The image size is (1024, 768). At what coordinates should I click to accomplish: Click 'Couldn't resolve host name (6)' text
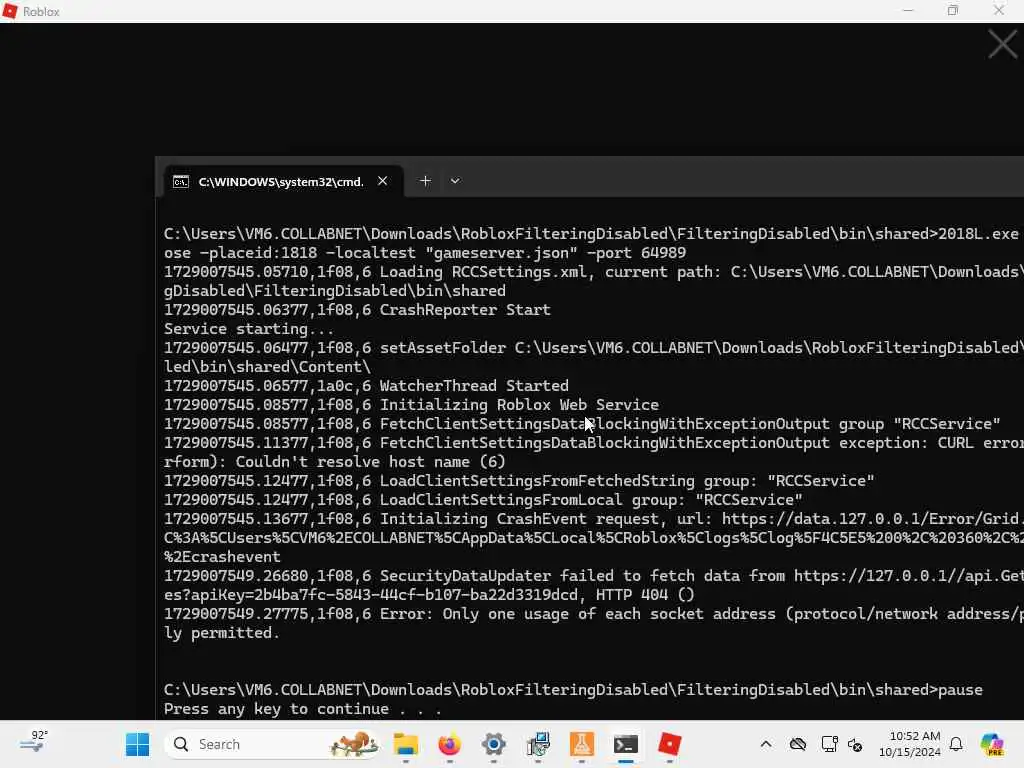point(370,462)
